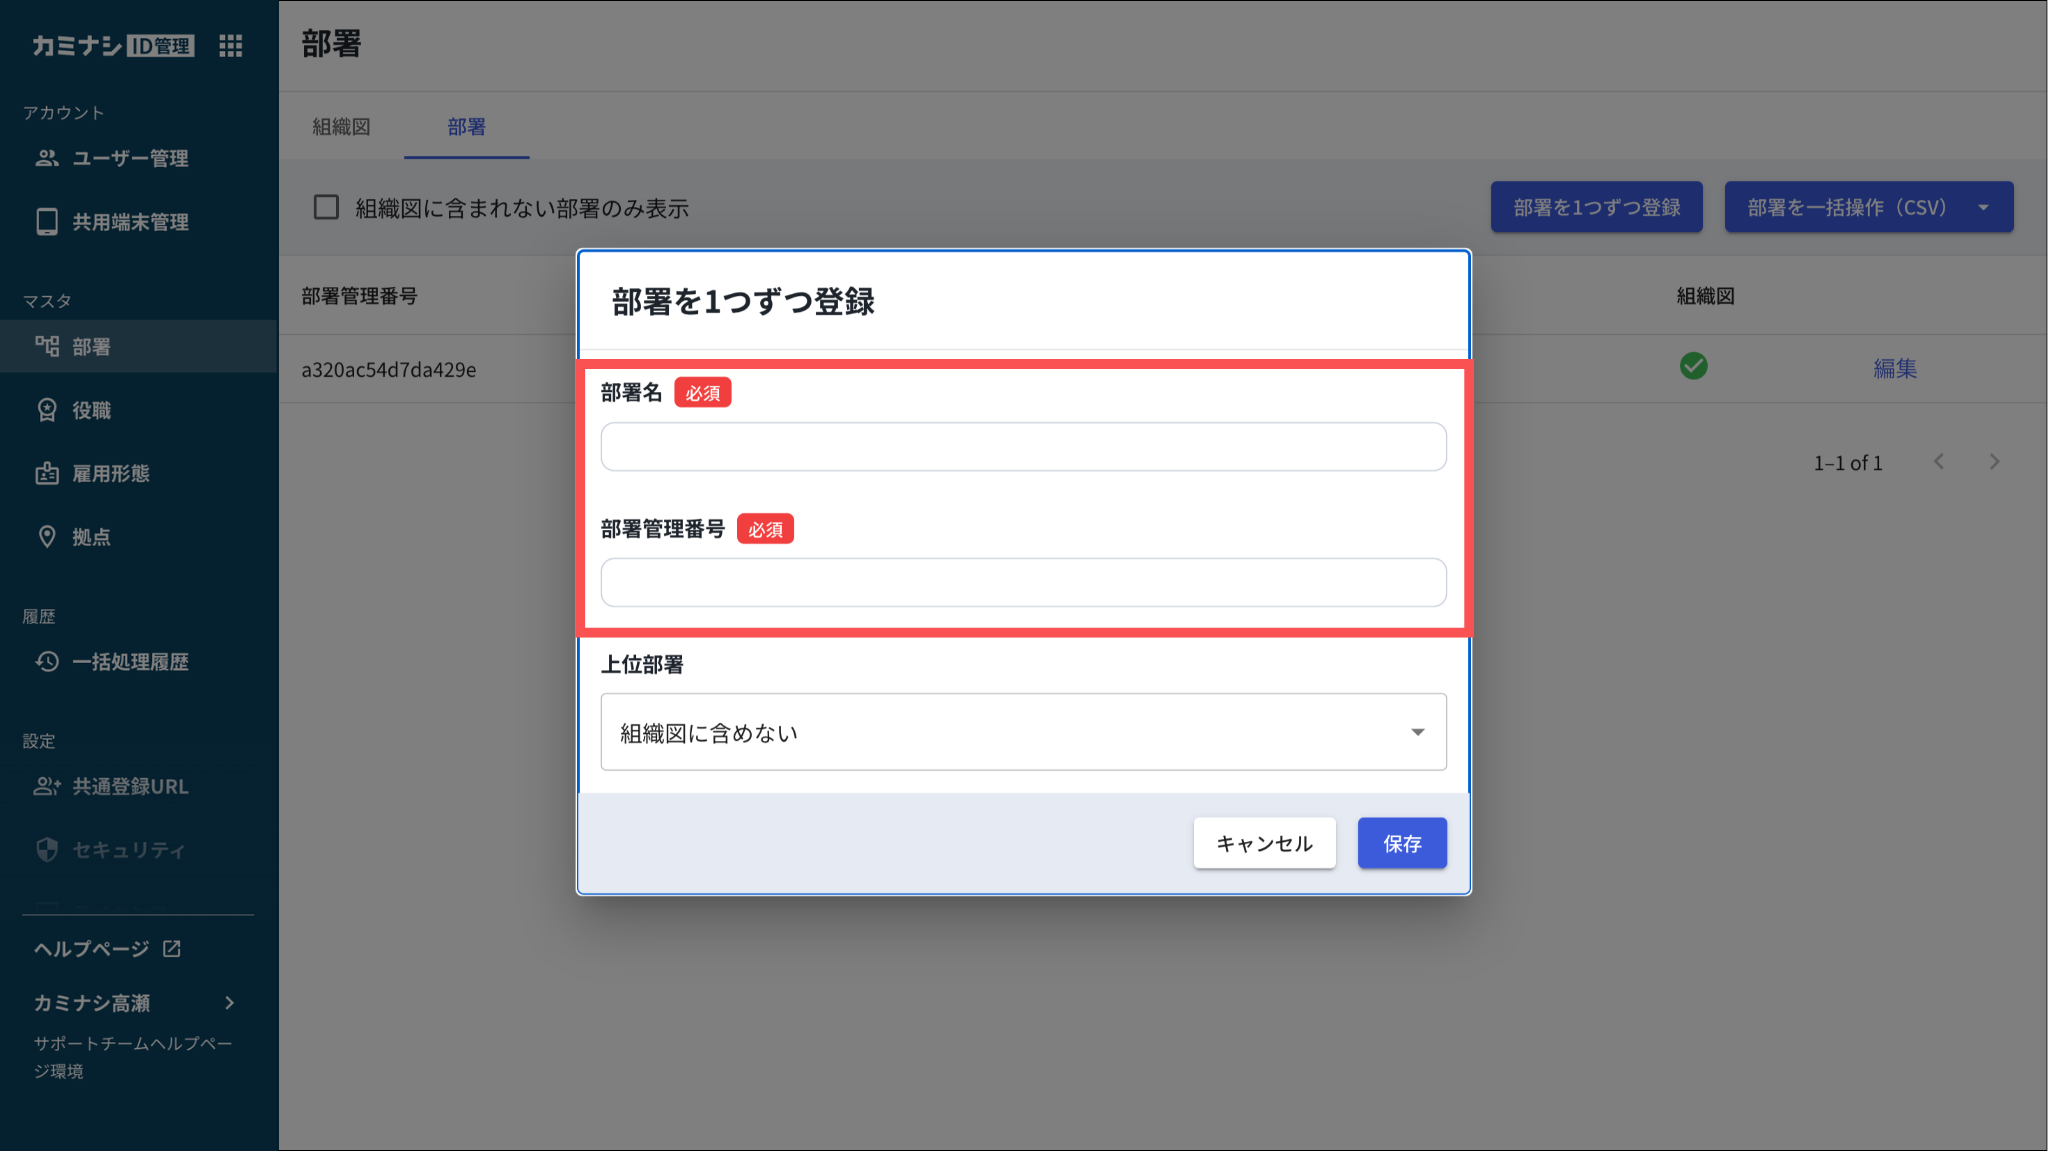Viewport: 2048px width, 1151px height.
Task: Open the 上位部署 dropdown selector
Action: [x=1022, y=732]
